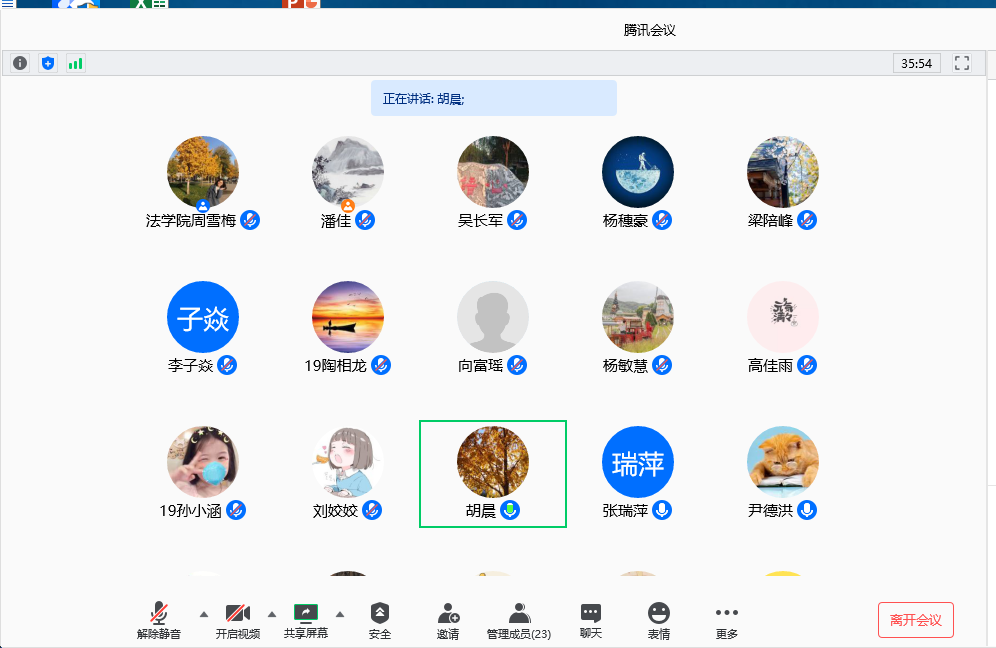996x648 pixels.
Task: Click microphone icon next to 尹德洪
Action: pyautogui.click(x=807, y=510)
